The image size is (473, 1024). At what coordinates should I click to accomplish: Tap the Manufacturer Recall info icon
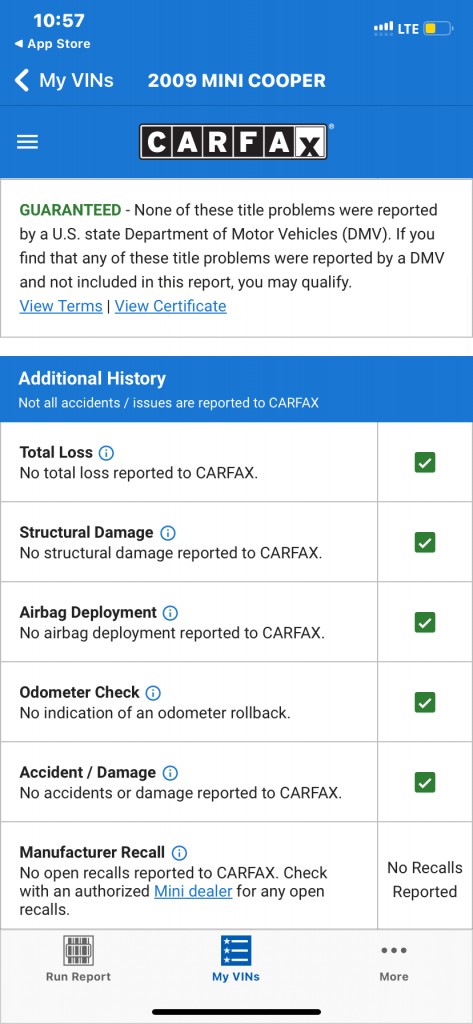pyautogui.click(x=179, y=853)
